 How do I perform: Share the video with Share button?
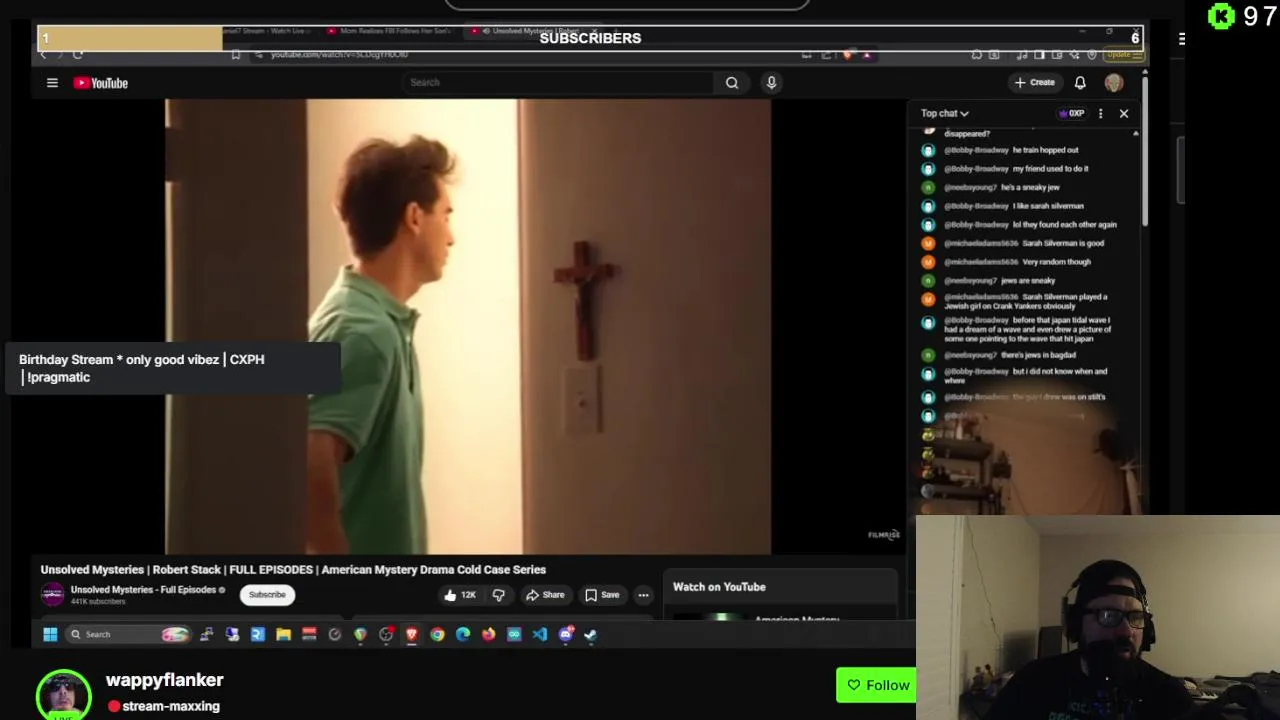(x=545, y=595)
